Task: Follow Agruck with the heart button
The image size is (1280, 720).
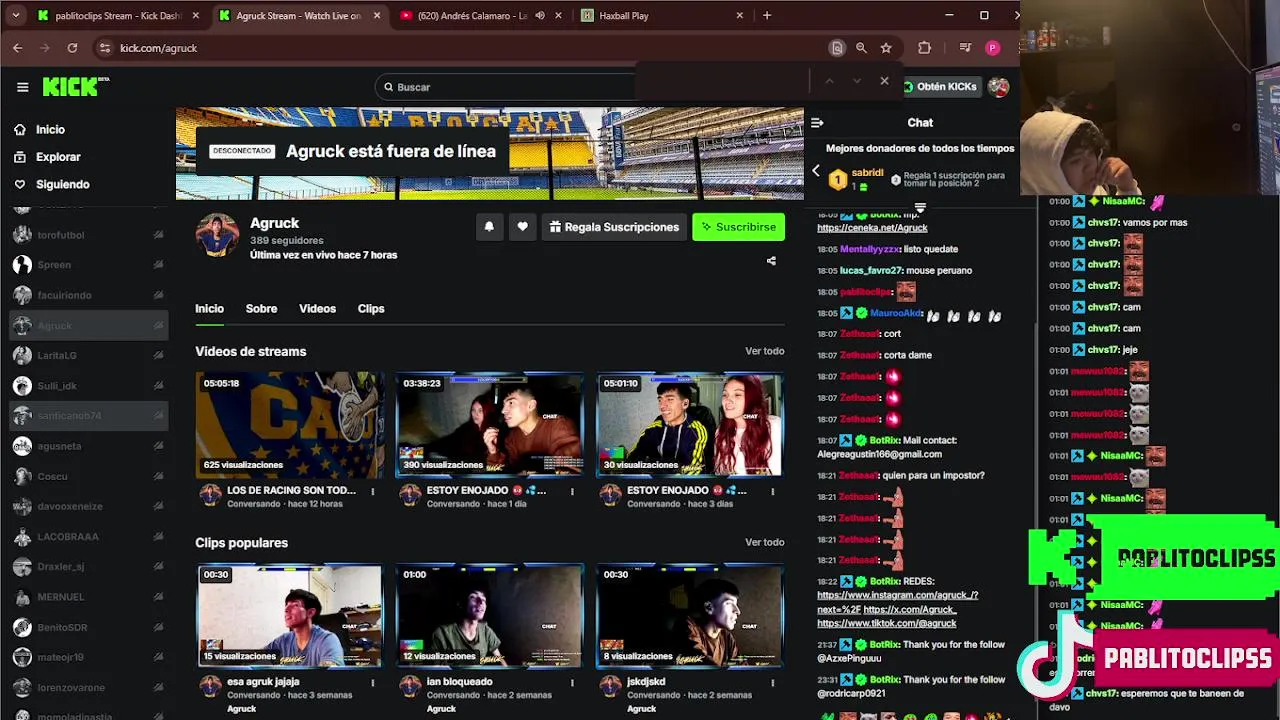Action: [x=522, y=227]
